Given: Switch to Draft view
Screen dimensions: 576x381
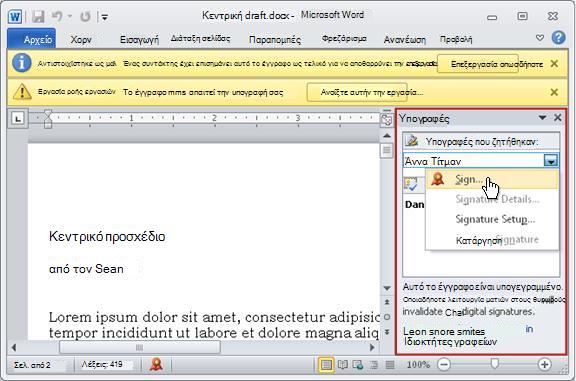Looking at the screenshot, I should pyautogui.click(x=390, y=365).
